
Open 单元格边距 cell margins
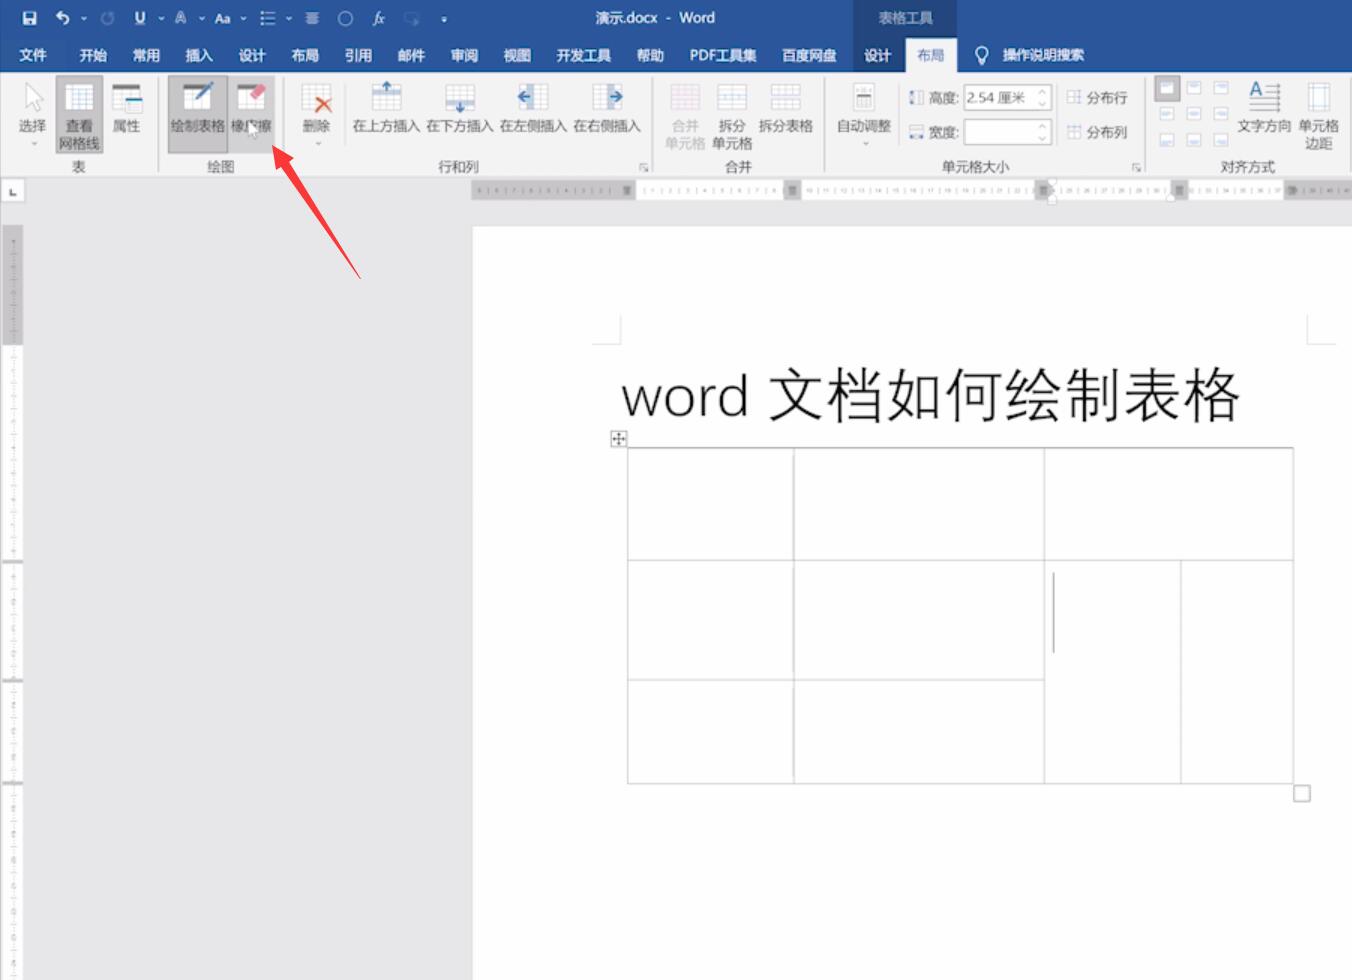click(x=1318, y=116)
